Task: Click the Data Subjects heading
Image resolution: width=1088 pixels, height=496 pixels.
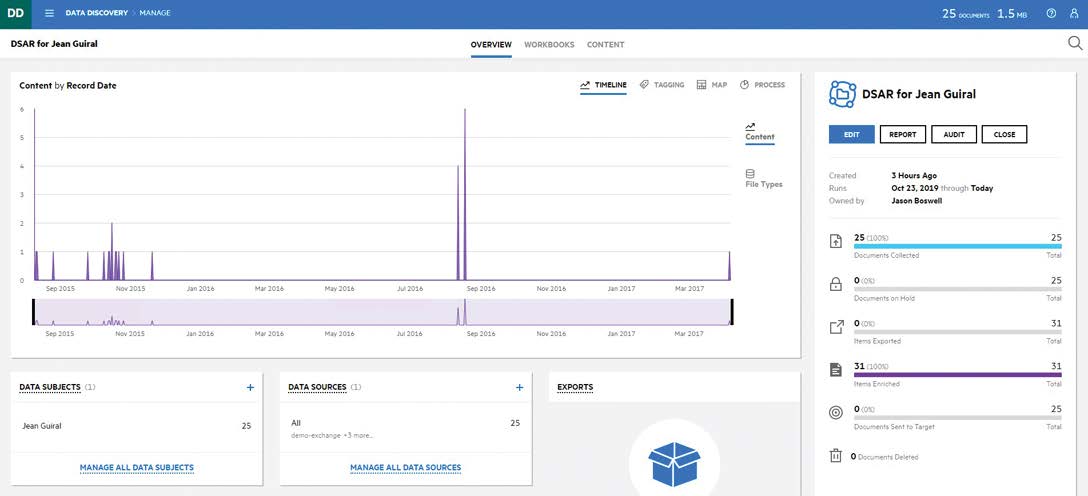Action: 50,387
